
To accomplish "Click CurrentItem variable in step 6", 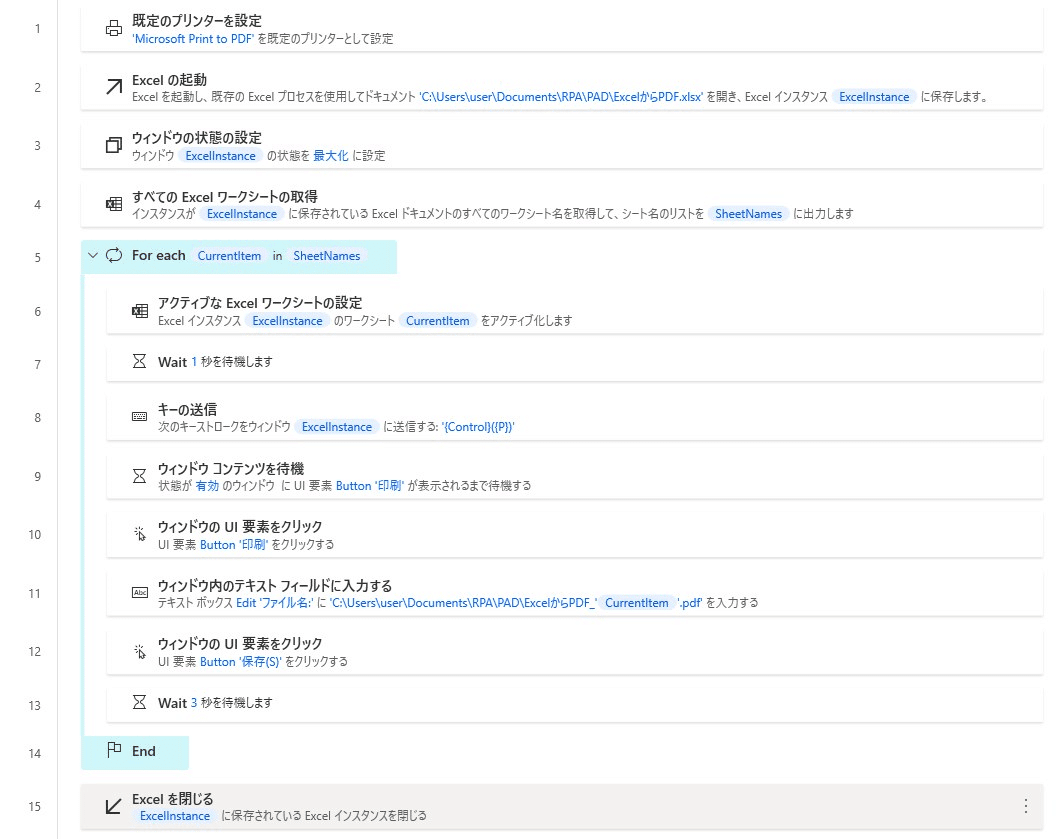I will [438, 321].
